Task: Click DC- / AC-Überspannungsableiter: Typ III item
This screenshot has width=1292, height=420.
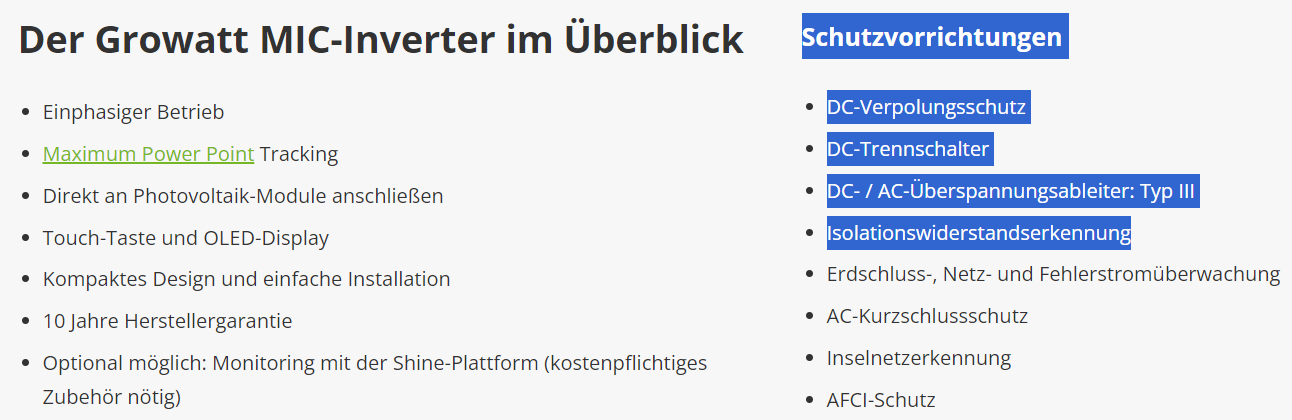Action: (1012, 191)
